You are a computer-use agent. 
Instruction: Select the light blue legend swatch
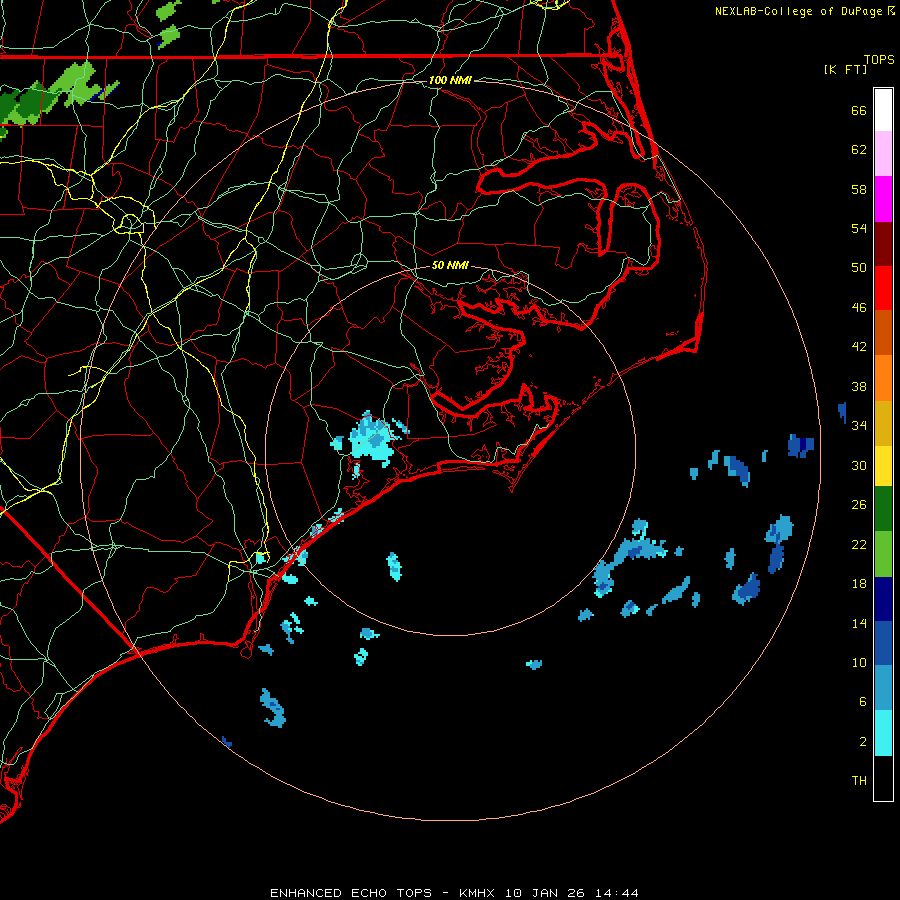(883, 688)
